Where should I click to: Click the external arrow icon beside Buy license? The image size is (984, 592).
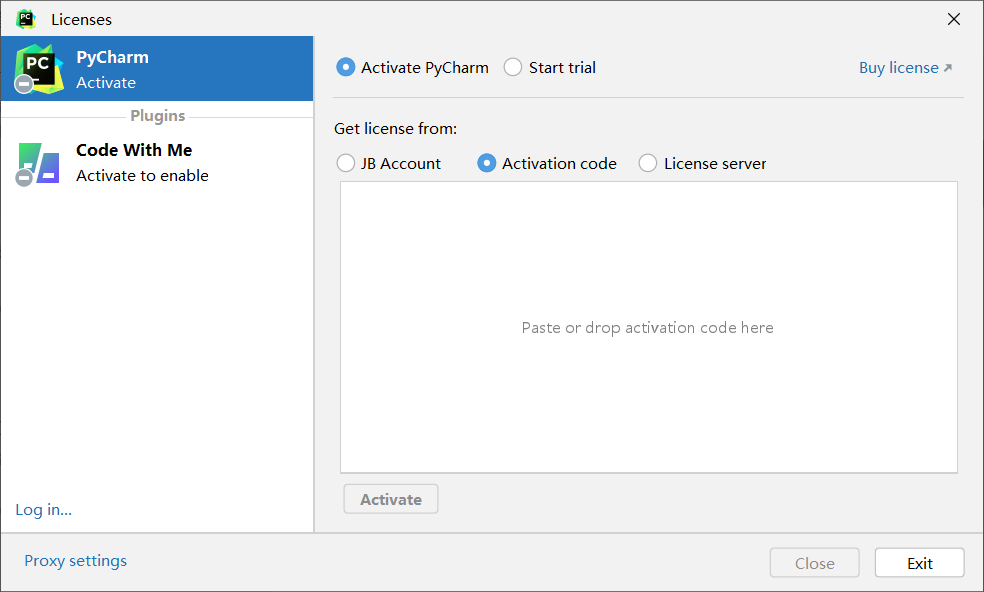(948, 68)
